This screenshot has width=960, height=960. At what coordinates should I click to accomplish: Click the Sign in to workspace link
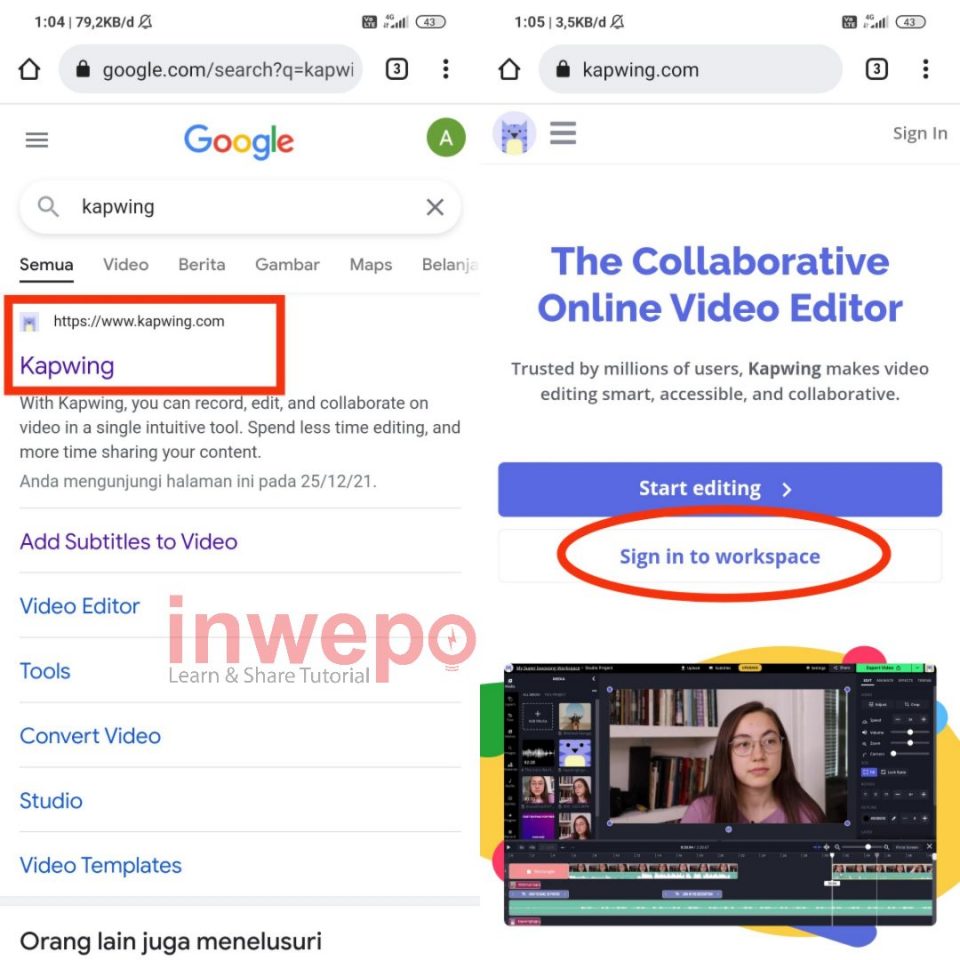coord(719,556)
